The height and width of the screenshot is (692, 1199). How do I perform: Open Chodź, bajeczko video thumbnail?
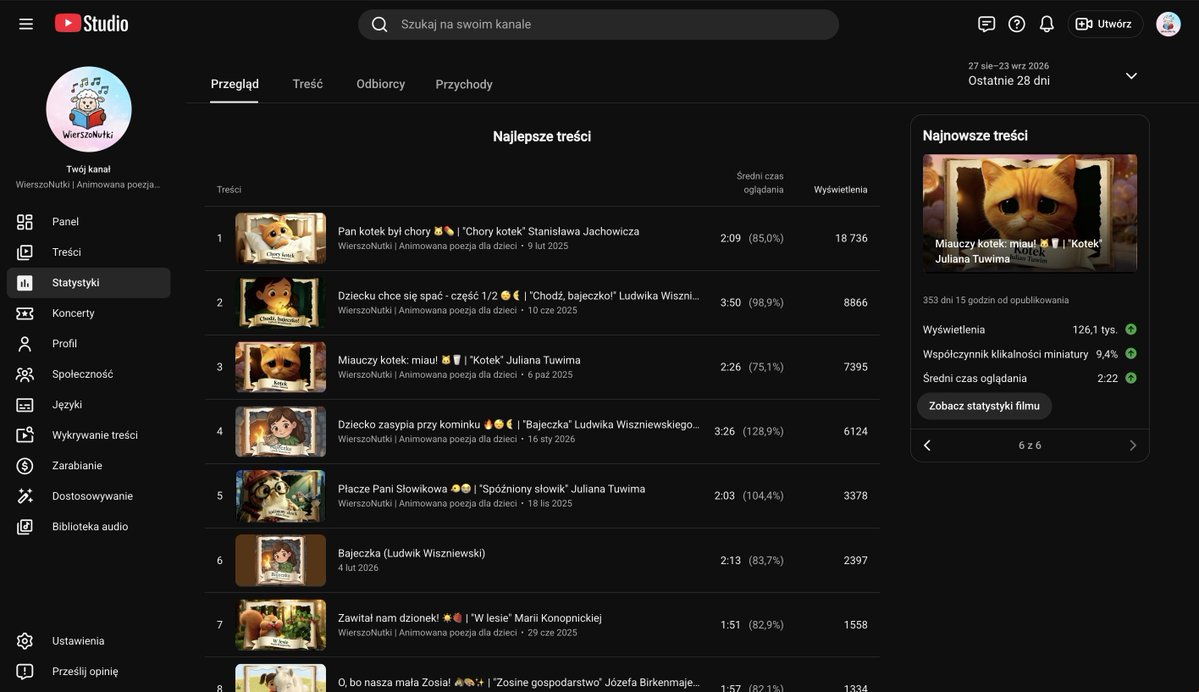coord(281,303)
